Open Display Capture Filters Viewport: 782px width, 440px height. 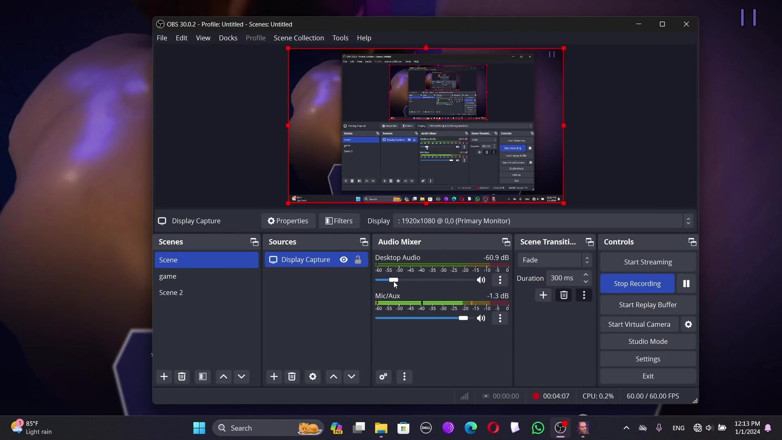coord(339,221)
